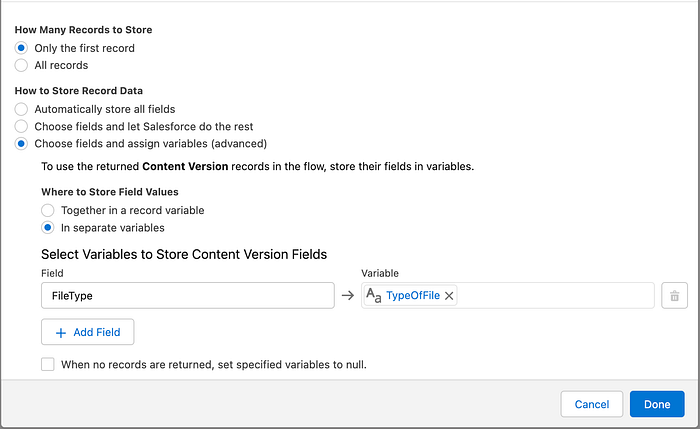Click the TypeOfFile pill label
This screenshot has height=429, width=700.
coord(413,295)
